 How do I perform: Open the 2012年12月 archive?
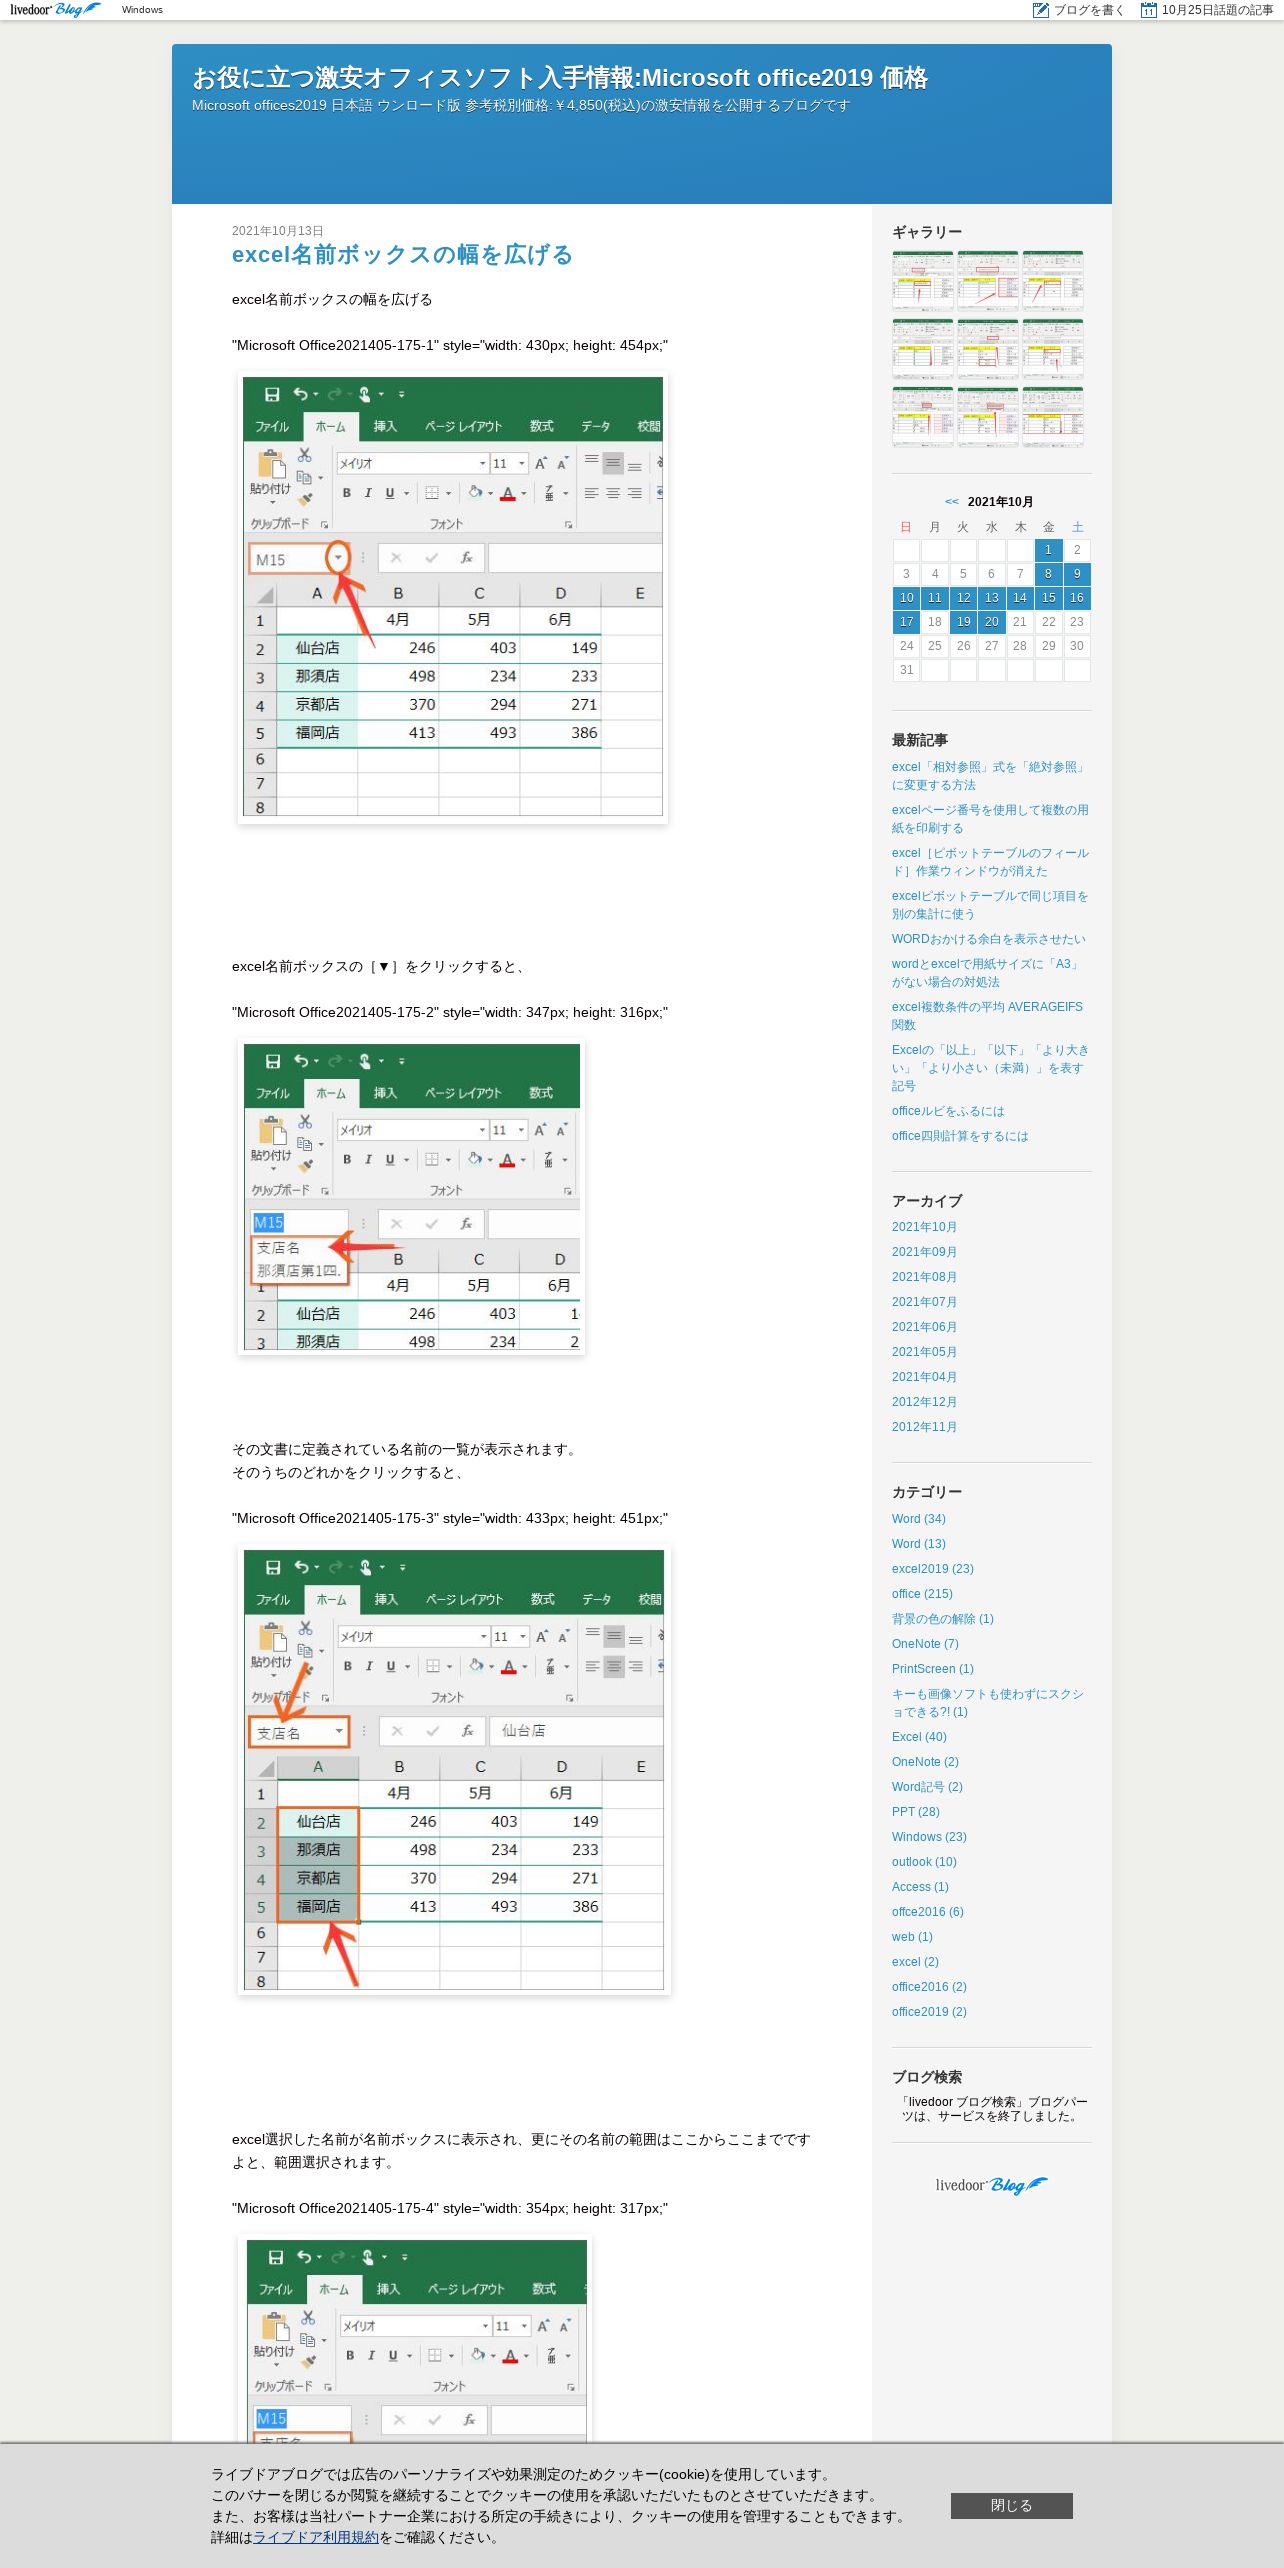click(x=924, y=1402)
